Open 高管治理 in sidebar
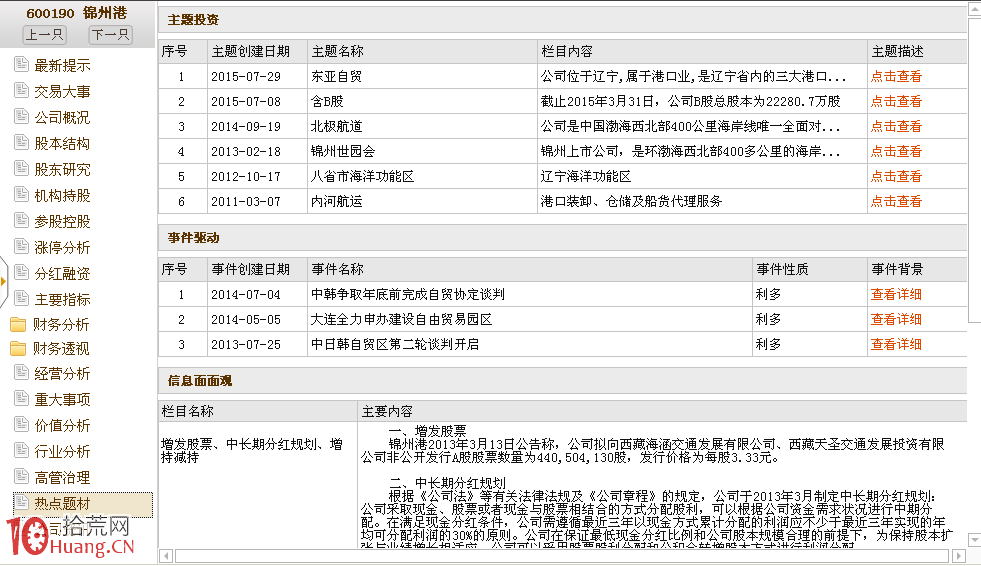981x566 pixels. click(62, 478)
